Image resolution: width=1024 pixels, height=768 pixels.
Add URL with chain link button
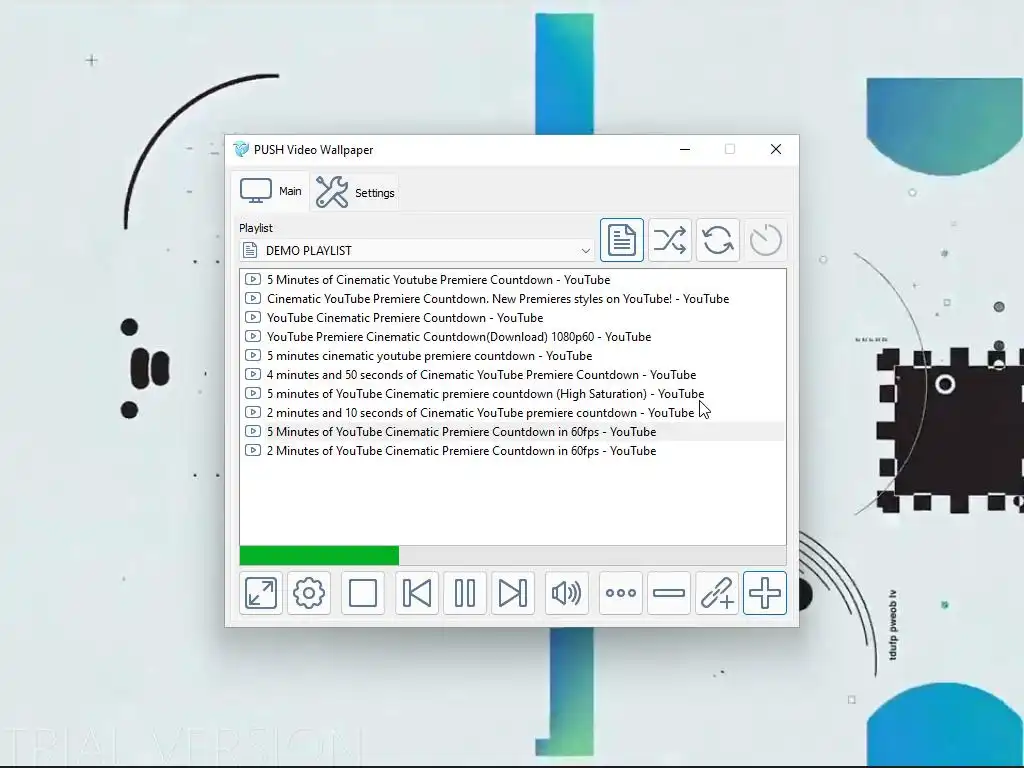click(716, 593)
